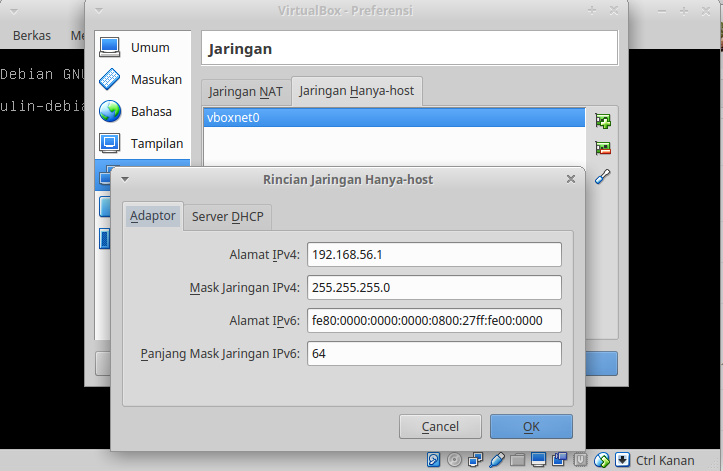
Task: Click the Alamat IPv4 input field
Action: pos(434,255)
